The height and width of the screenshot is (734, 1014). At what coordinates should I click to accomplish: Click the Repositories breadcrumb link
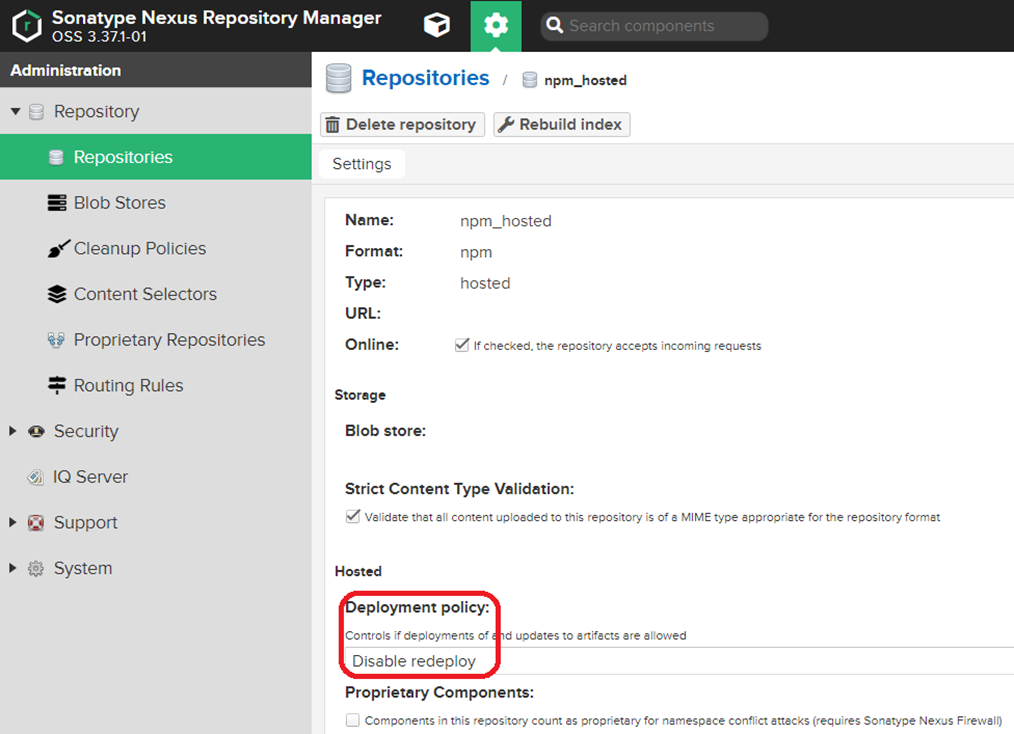click(426, 78)
